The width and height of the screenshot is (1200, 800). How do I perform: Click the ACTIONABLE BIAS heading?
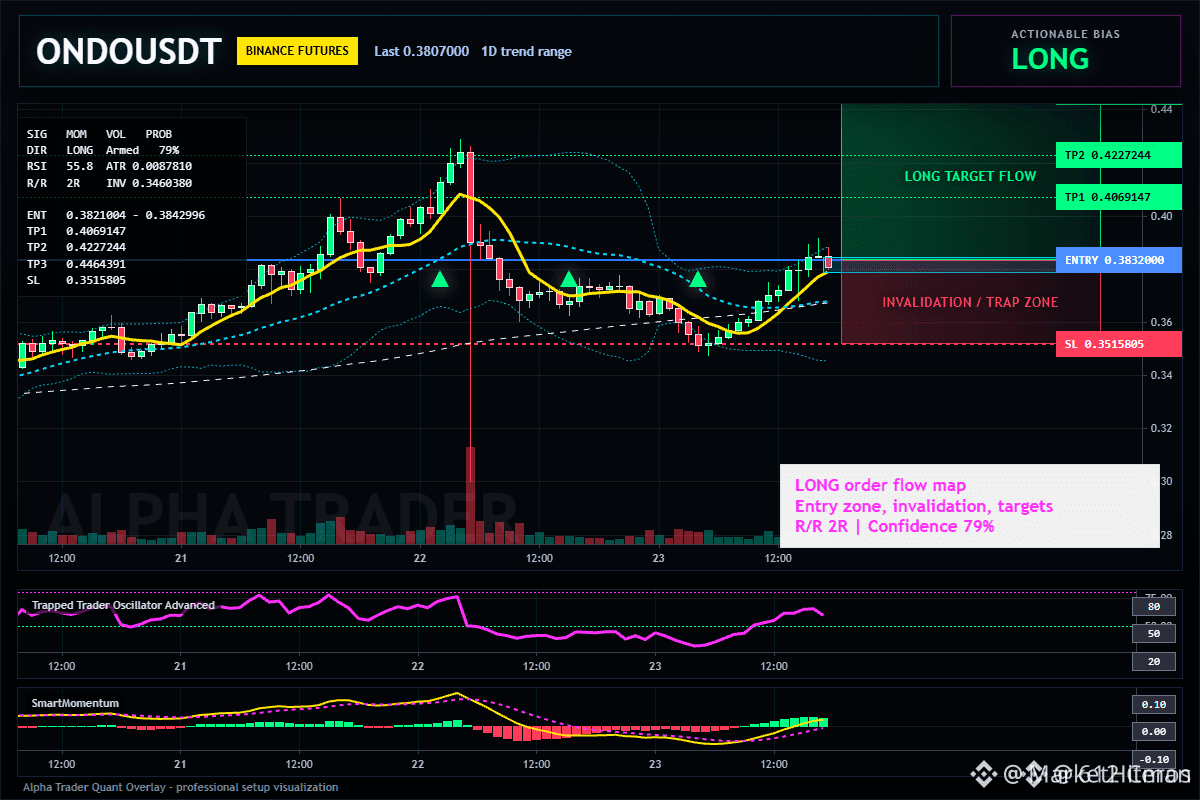tap(1065, 34)
